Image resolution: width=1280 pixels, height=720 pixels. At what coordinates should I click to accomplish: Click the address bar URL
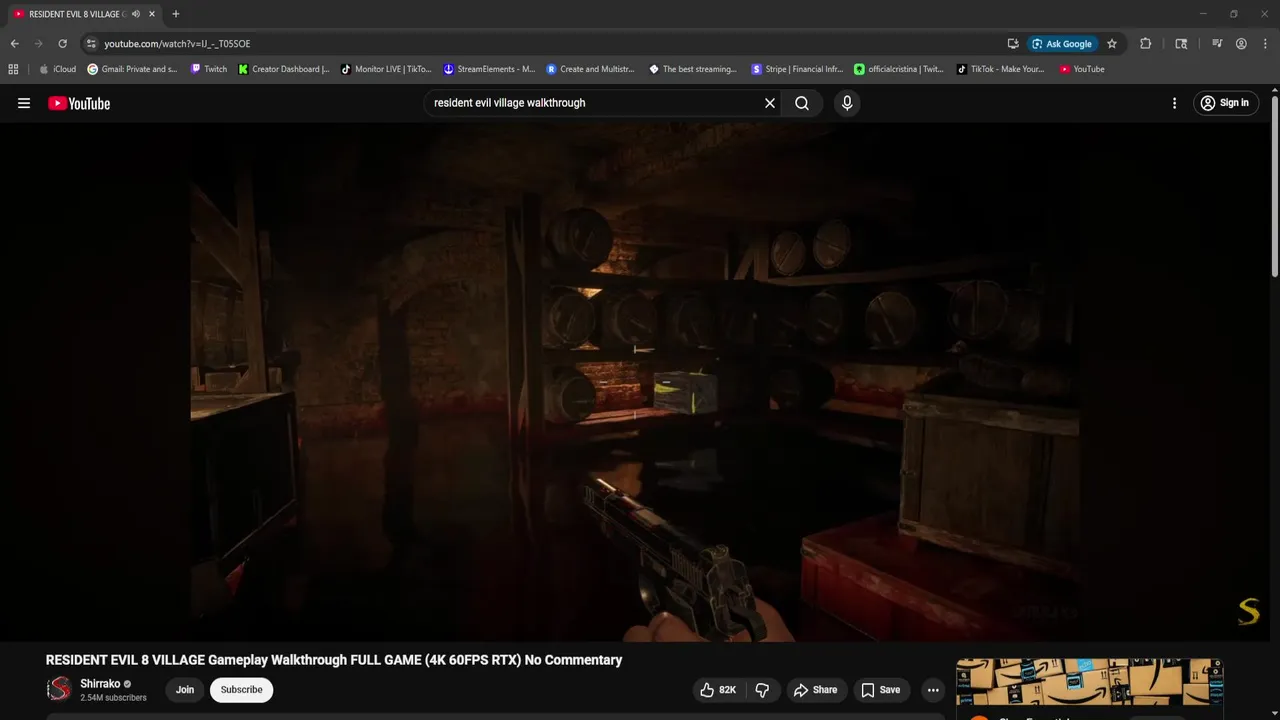tap(177, 44)
